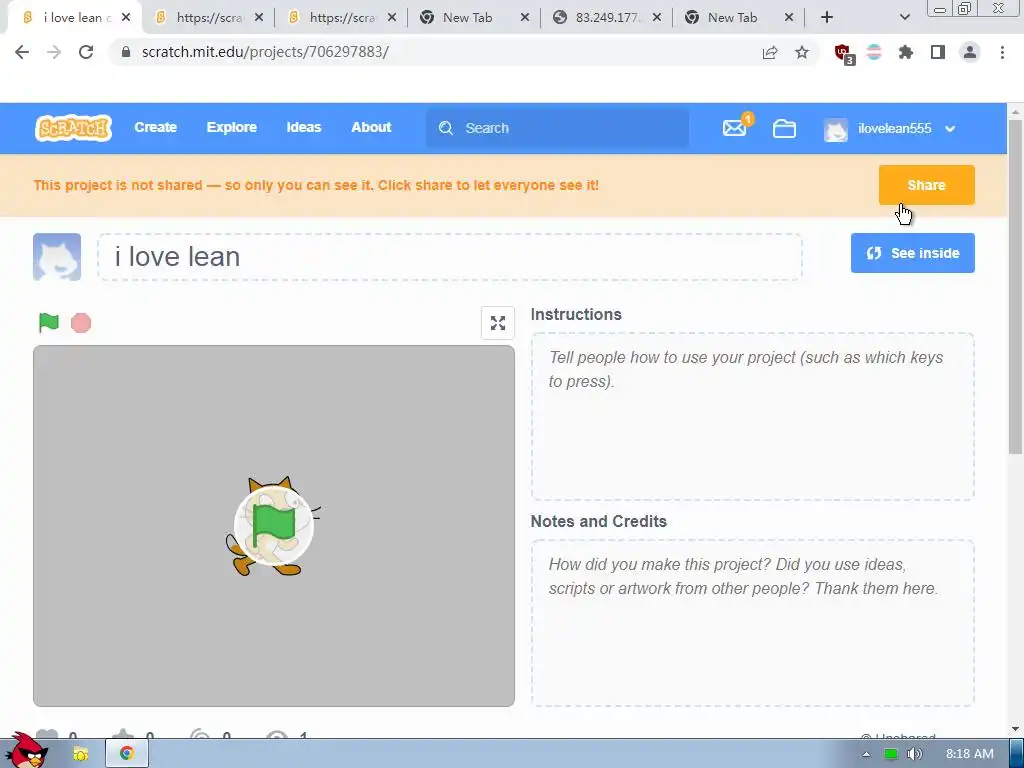The height and width of the screenshot is (768, 1024).
Task: Reload the current page
Action: click(86, 52)
